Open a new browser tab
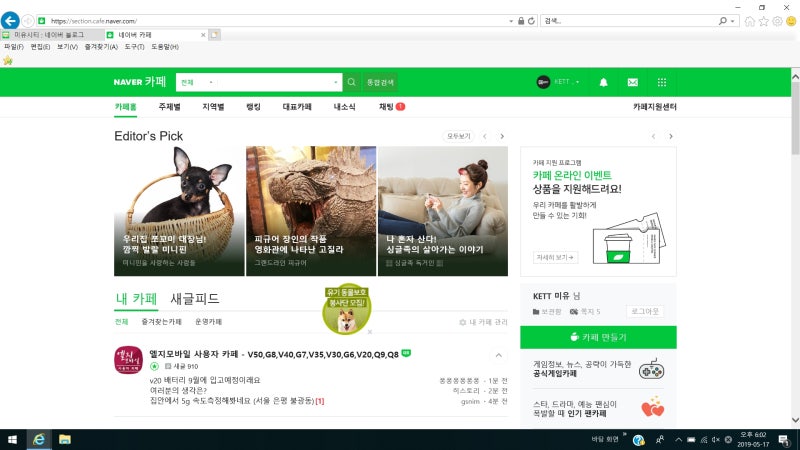This screenshot has width=800, height=450. coord(215,35)
